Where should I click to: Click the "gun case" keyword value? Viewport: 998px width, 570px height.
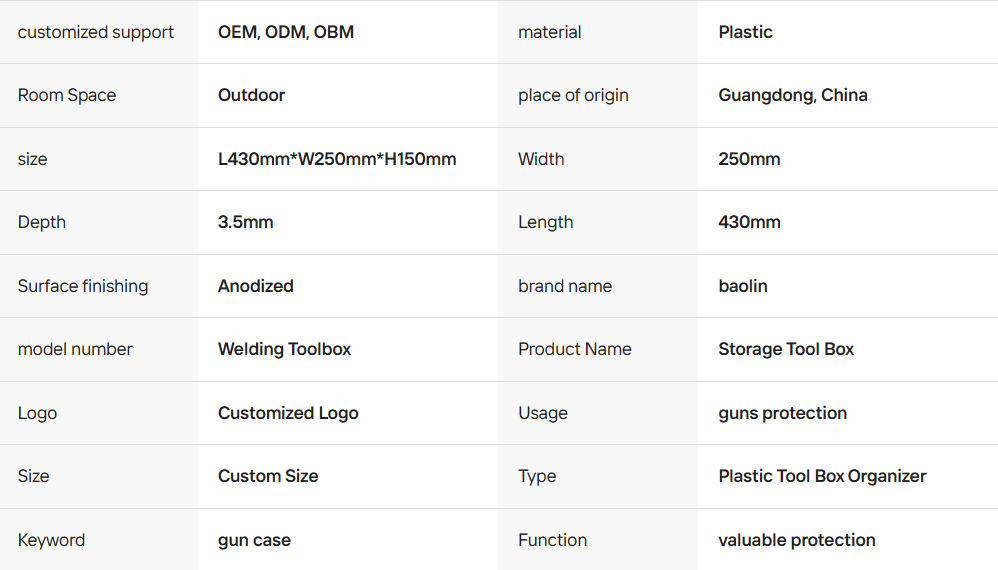(x=254, y=540)
